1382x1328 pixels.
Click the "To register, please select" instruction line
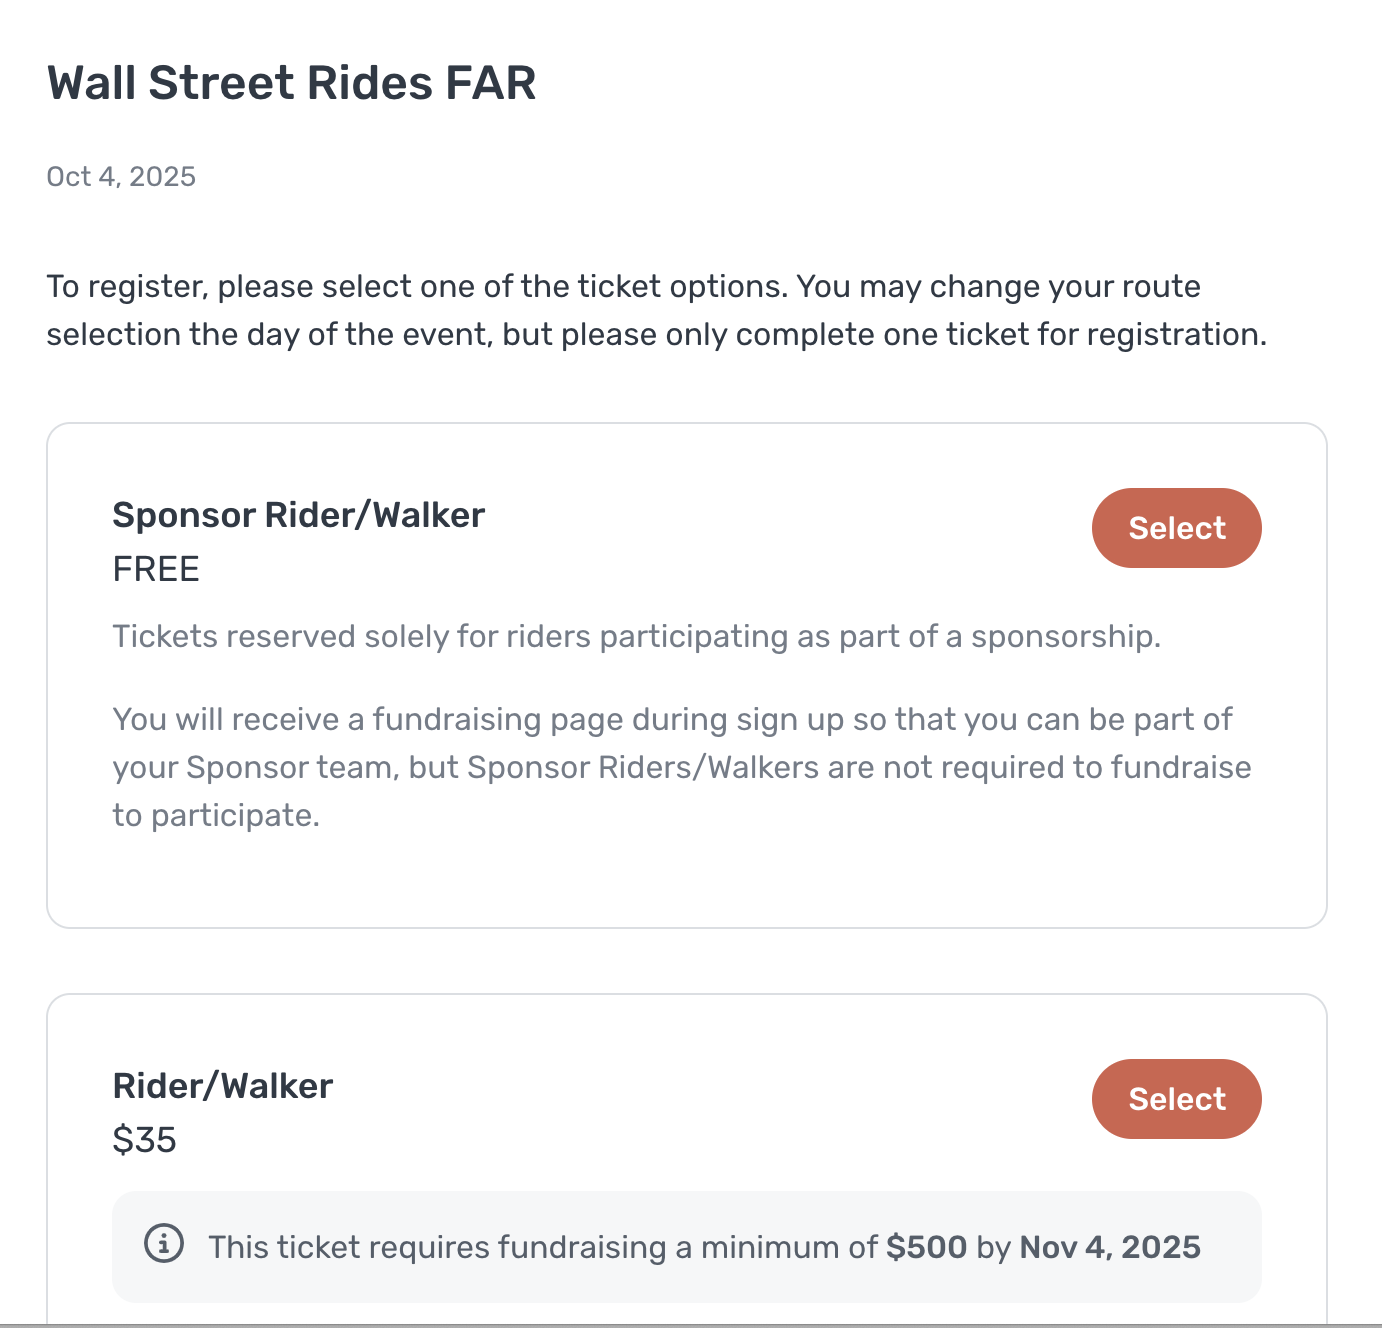click(x=420, y=287)
